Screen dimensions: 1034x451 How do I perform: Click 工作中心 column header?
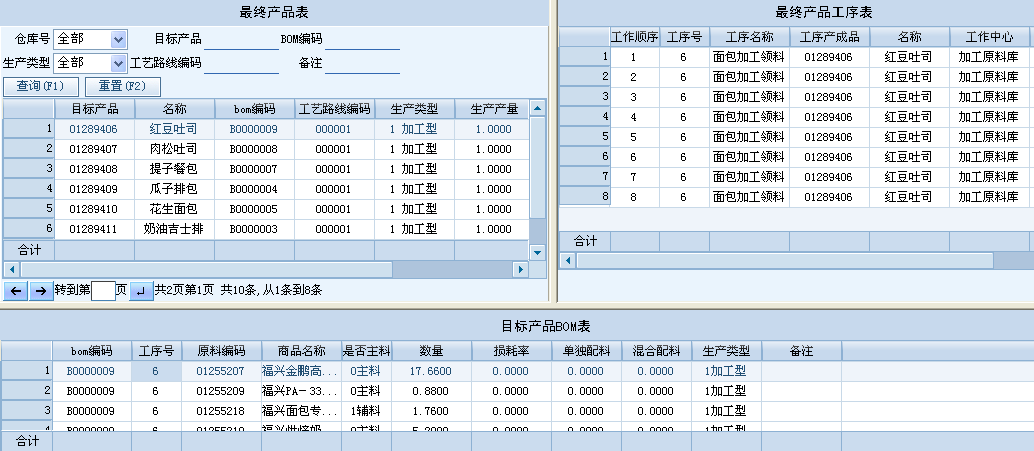989,37
